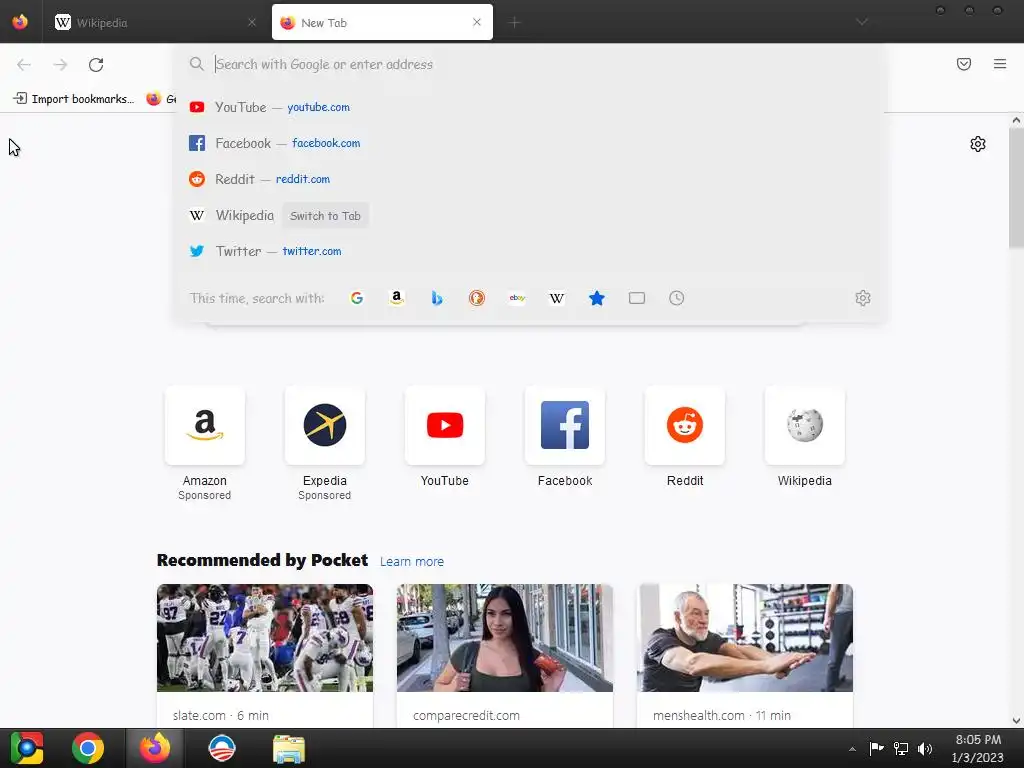Reload the page with refresh icon

[x=96, y=65]
